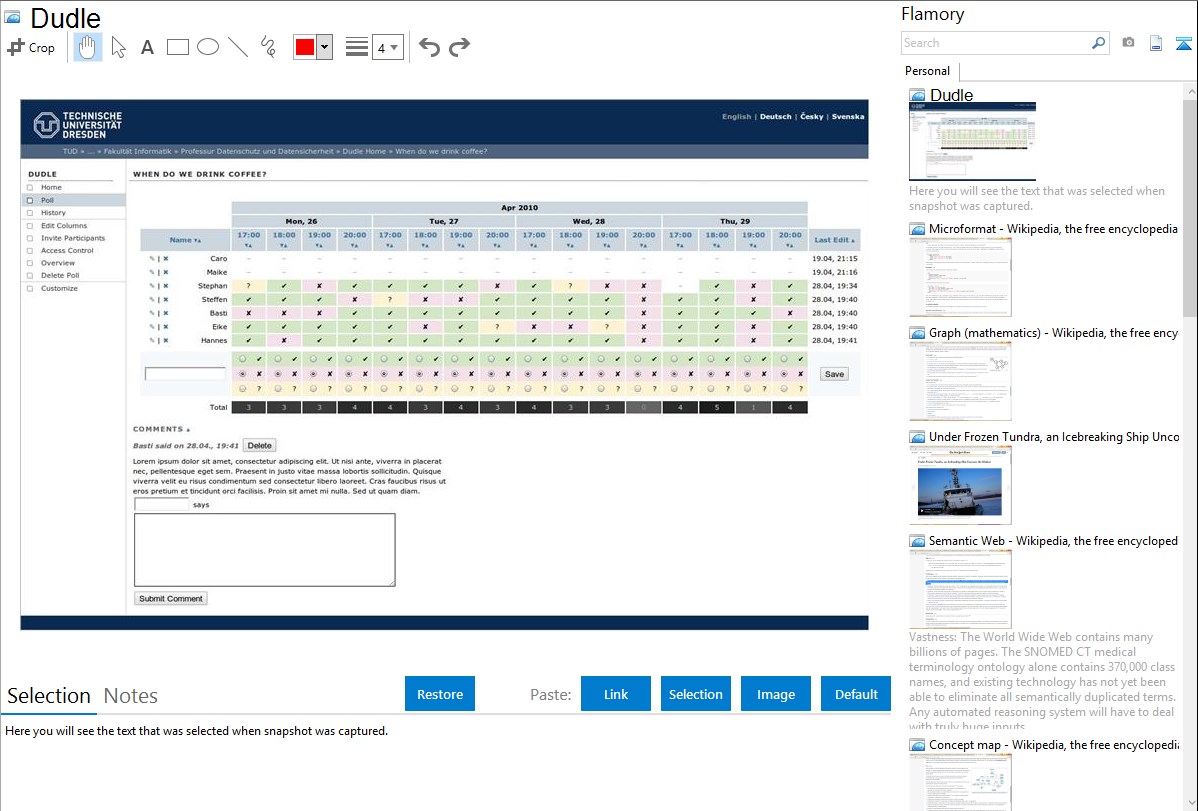Click the icon beside Semantic Web title
This screenshot has height=811, width=1198.
pos(917,540)
